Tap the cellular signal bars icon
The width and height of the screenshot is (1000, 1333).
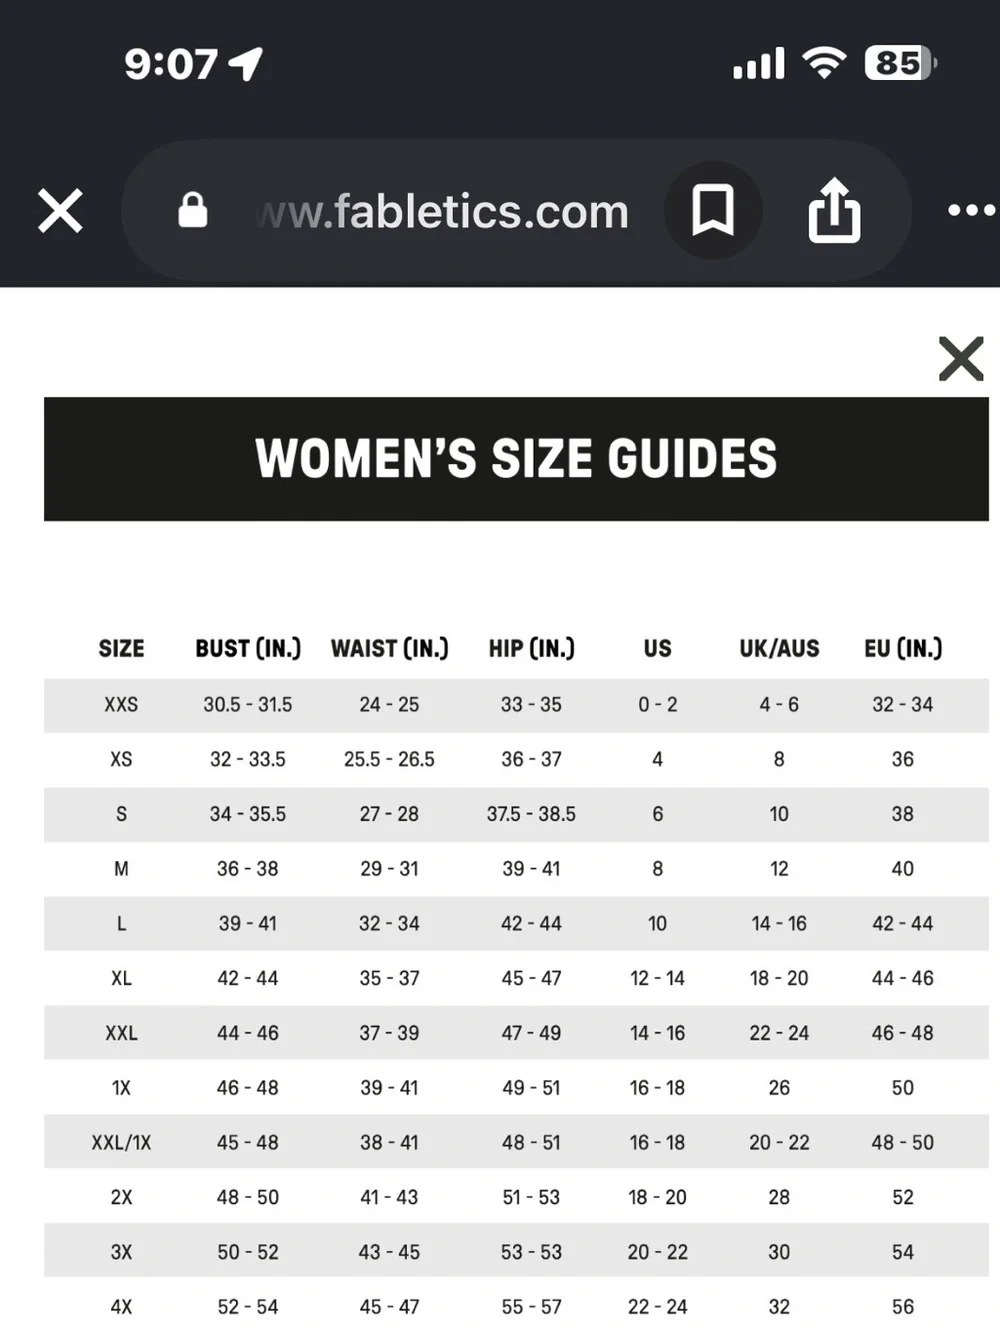click(x=759, y=63)
